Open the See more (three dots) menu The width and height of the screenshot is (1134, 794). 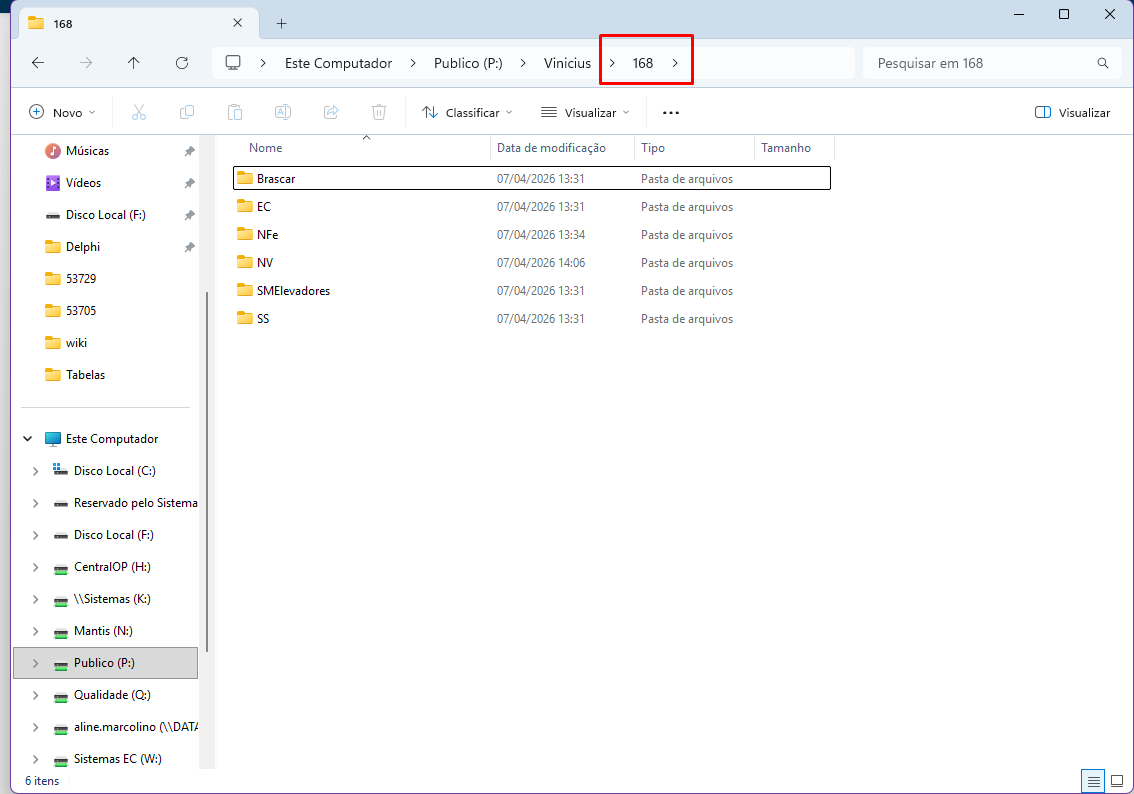(671, 113)
